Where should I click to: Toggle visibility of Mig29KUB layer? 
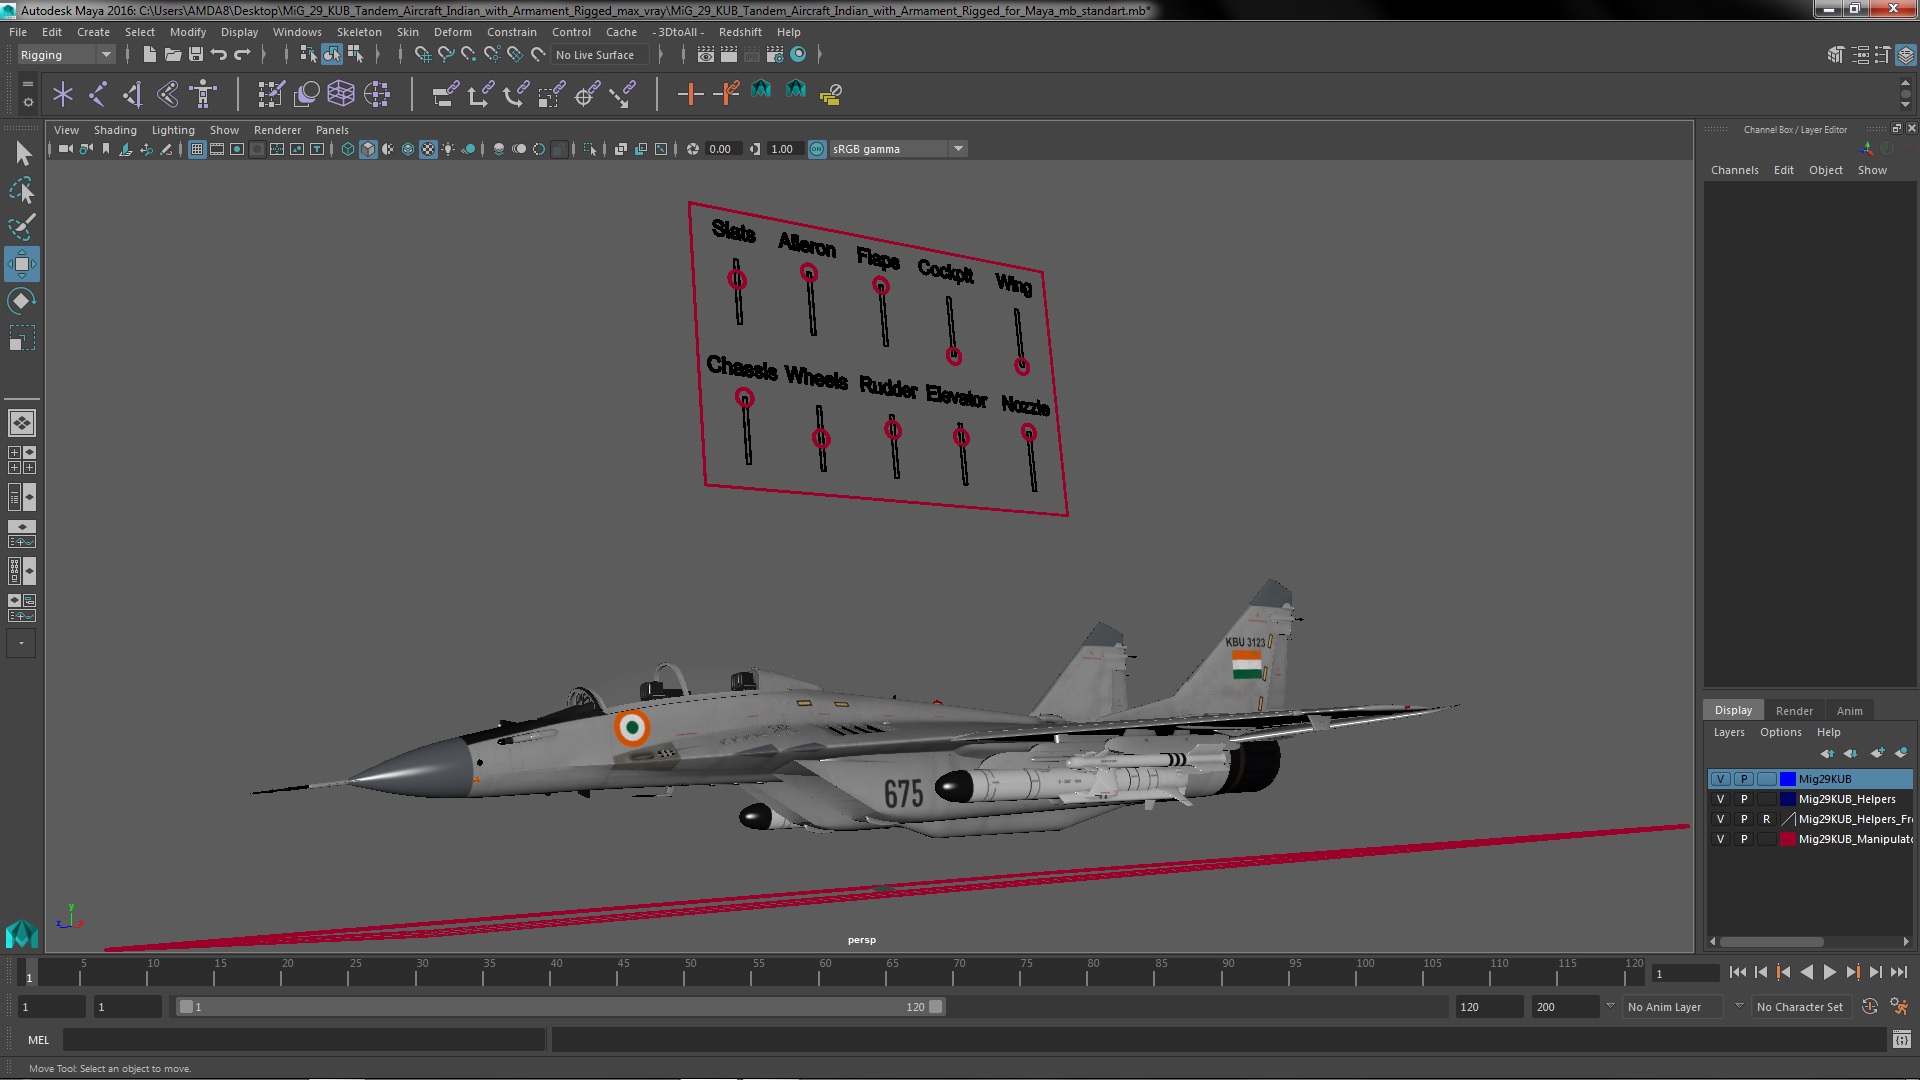[x=1720, y=779]
